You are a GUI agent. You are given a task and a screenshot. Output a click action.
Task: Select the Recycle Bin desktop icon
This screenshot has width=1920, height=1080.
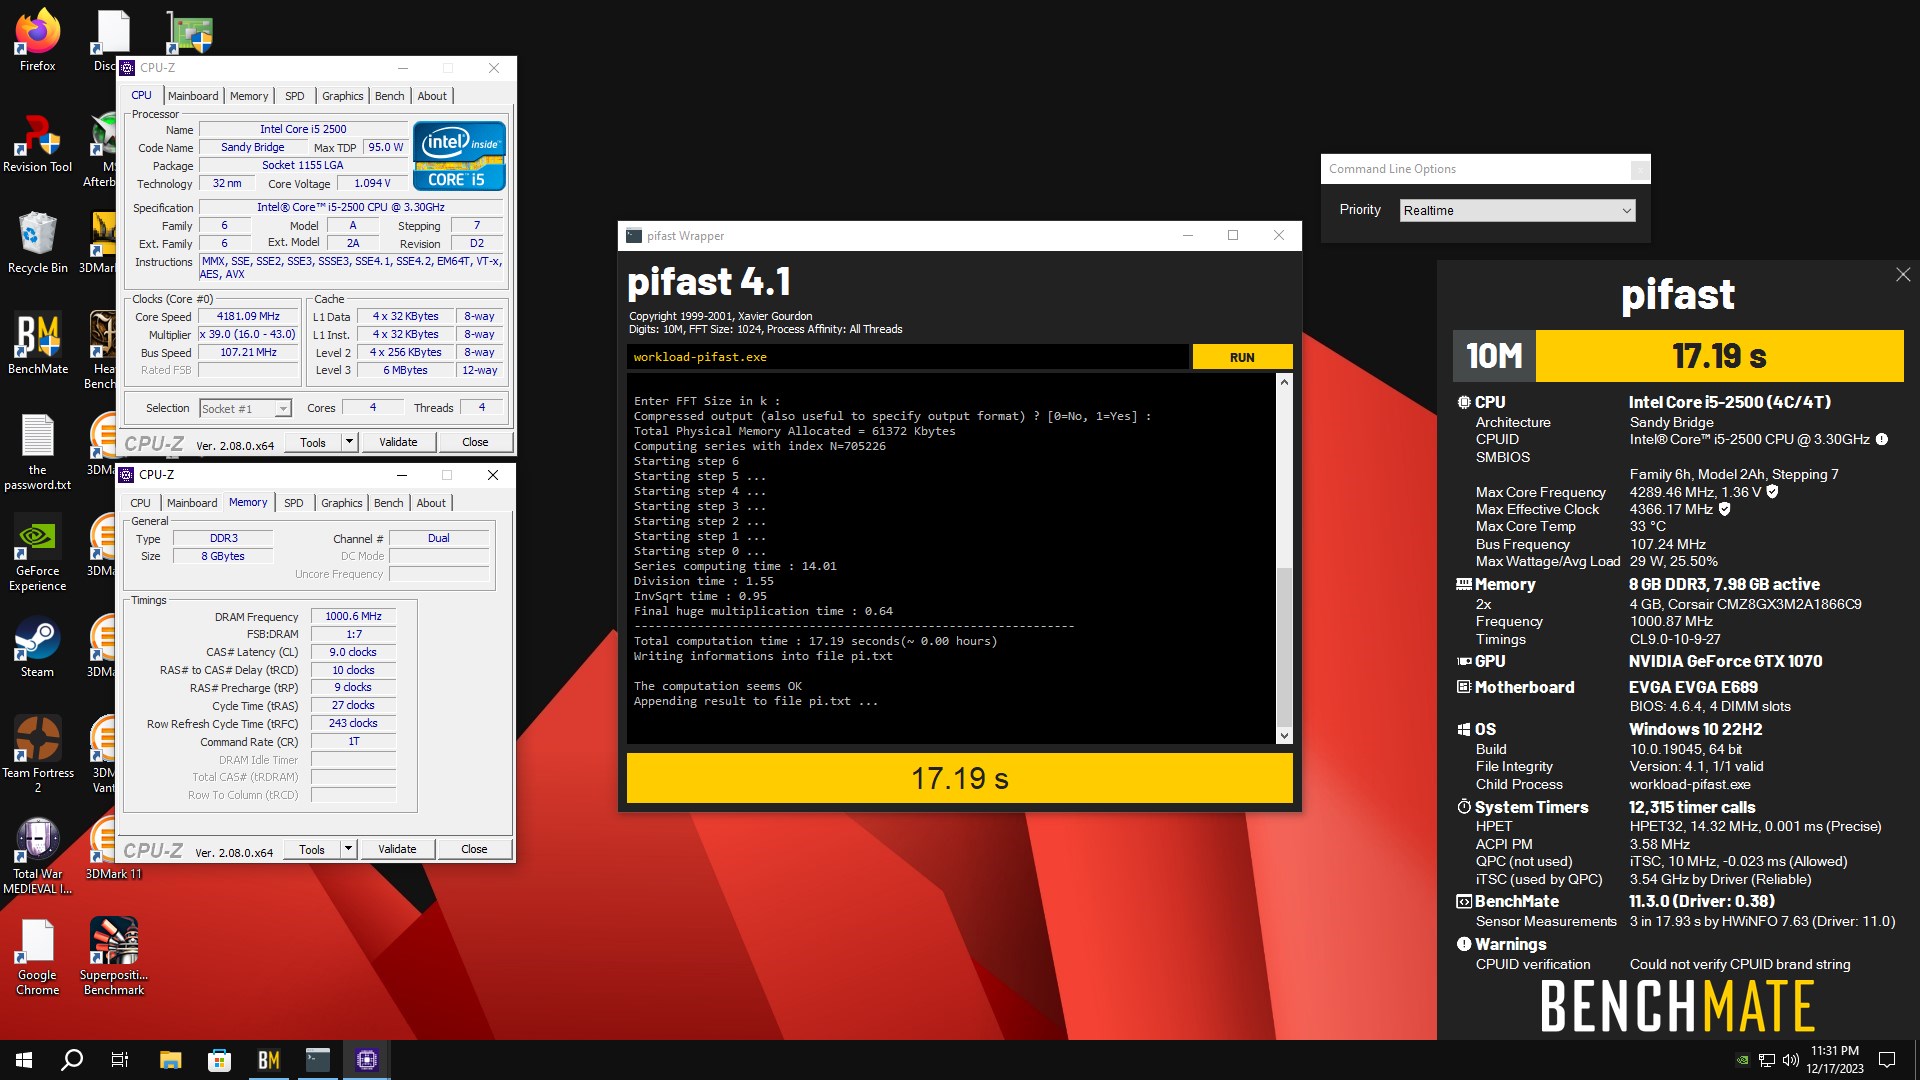[x=37, y=243]
